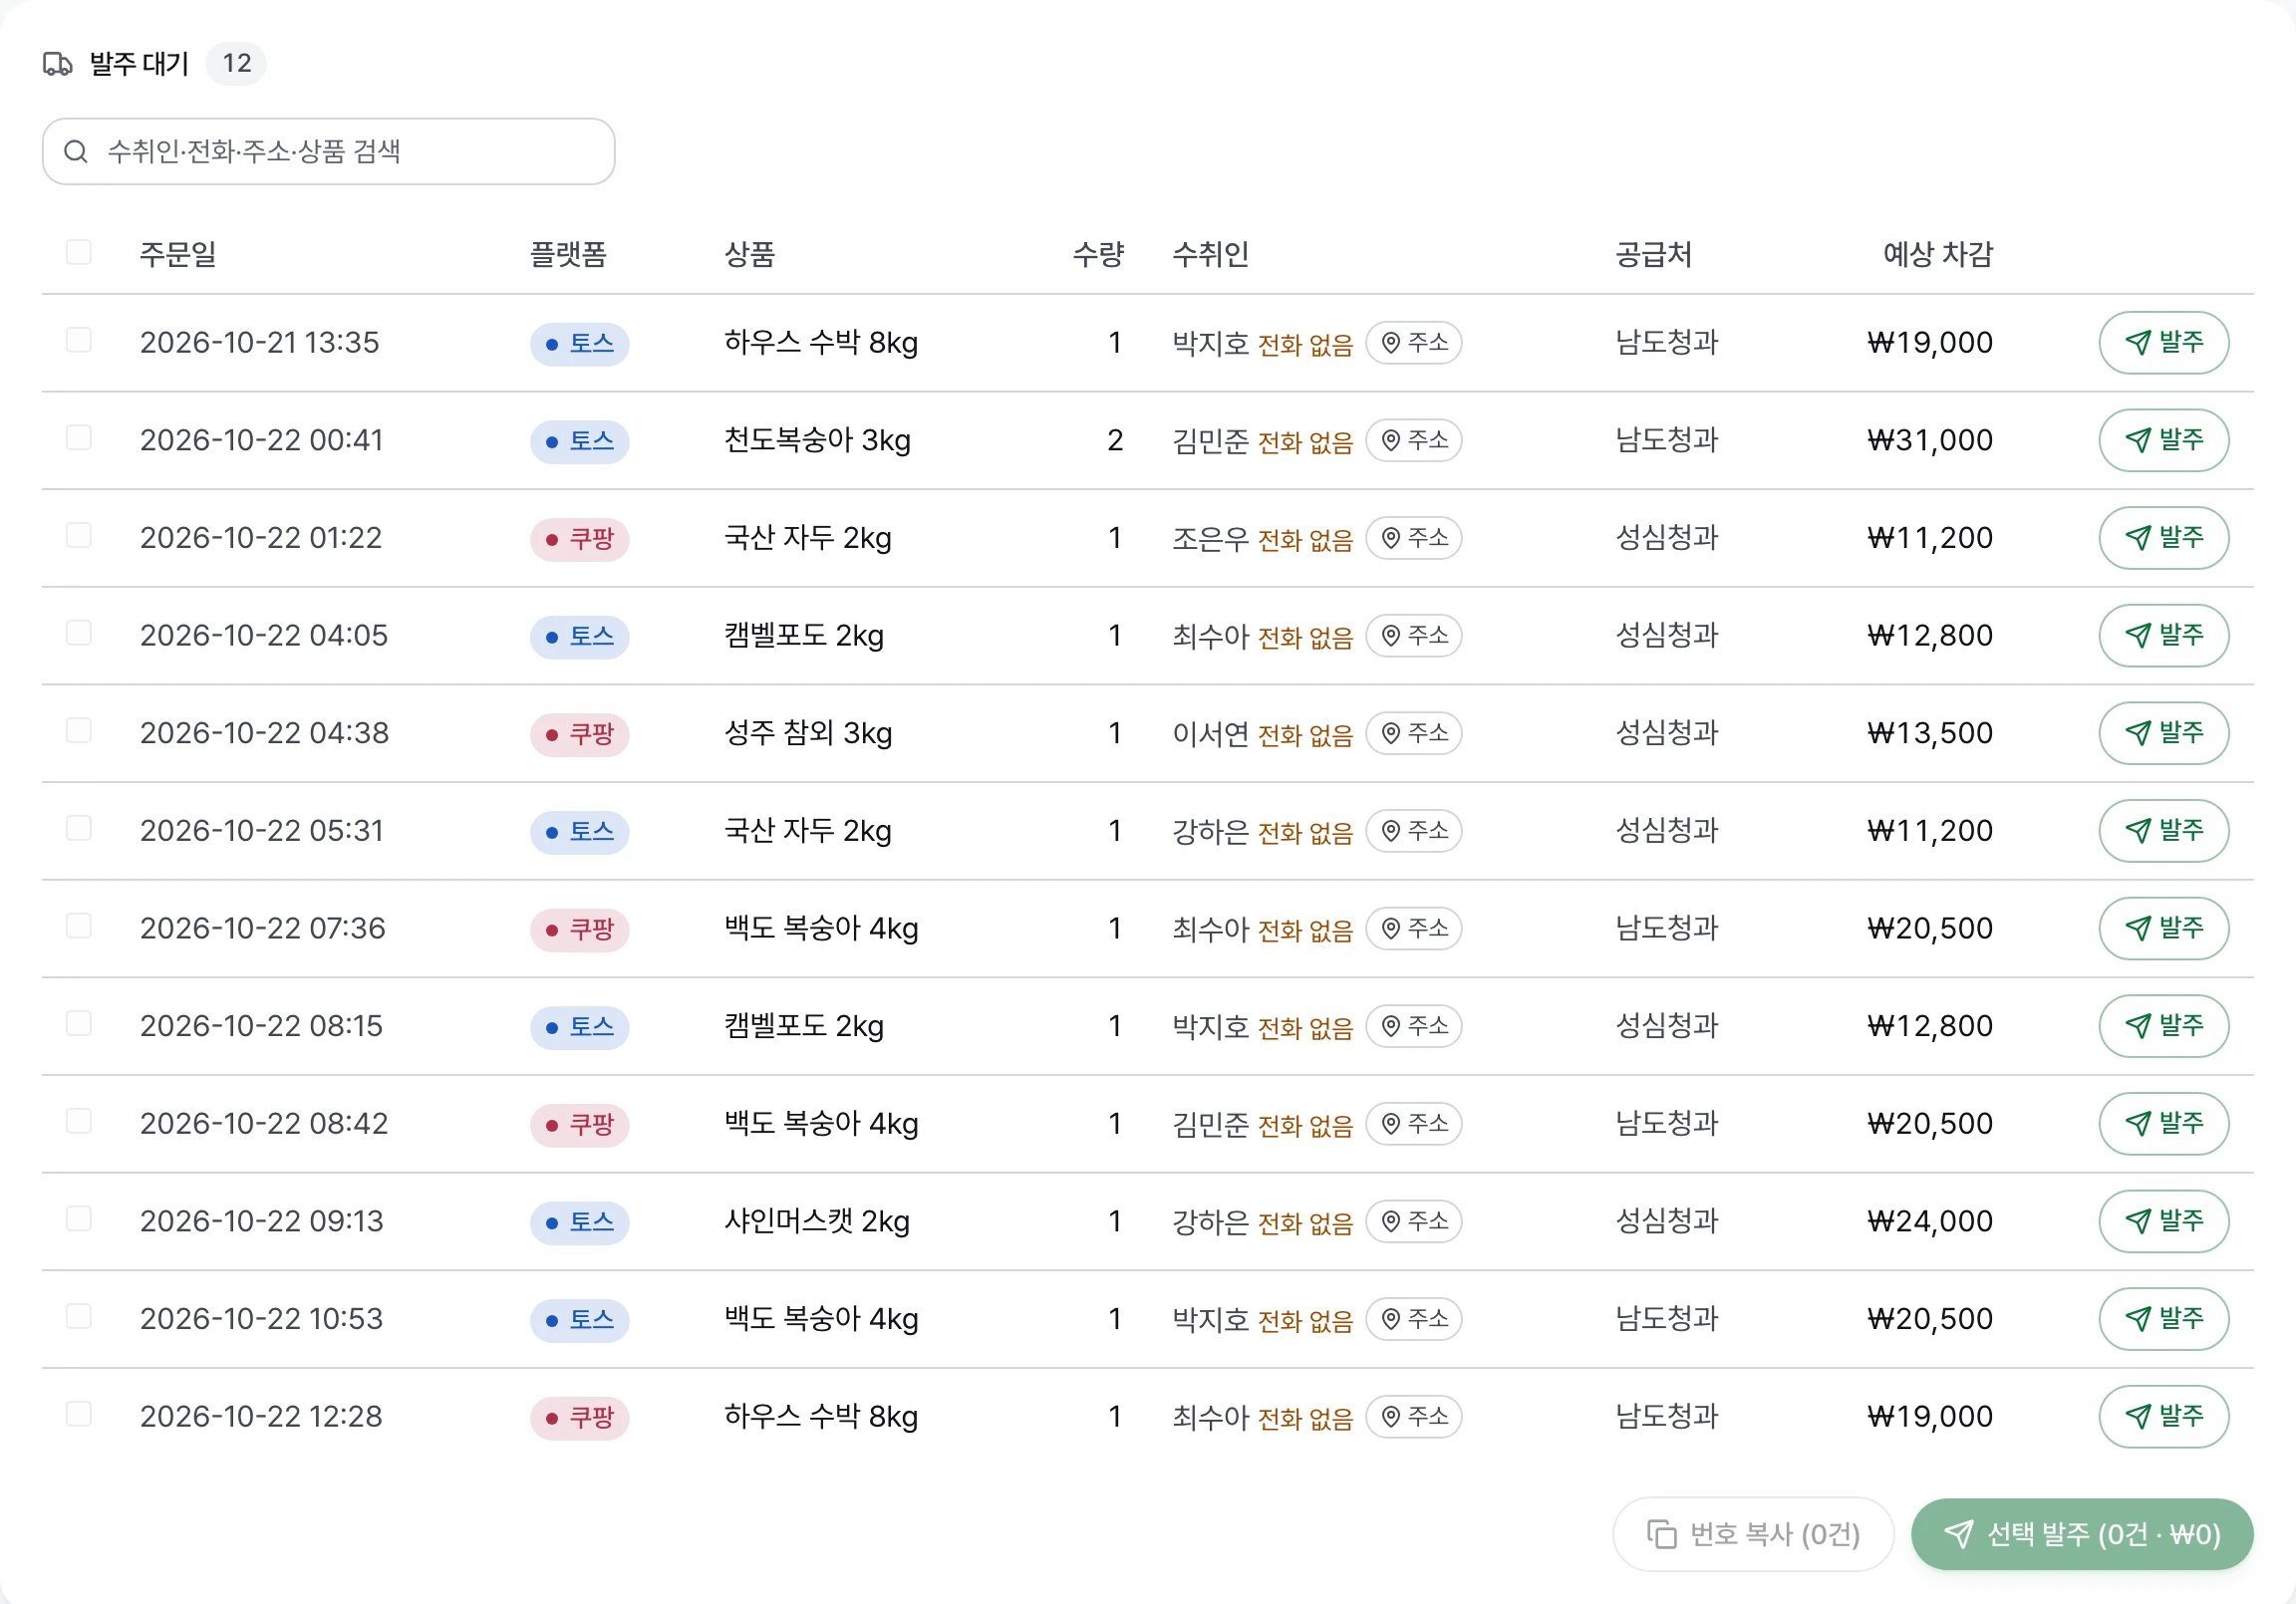Click 선택 발주 (0건 · ₩0) button
Image resolution: width=2296 pixels, height=1604 pixels.
(x=2082, y=1535)
